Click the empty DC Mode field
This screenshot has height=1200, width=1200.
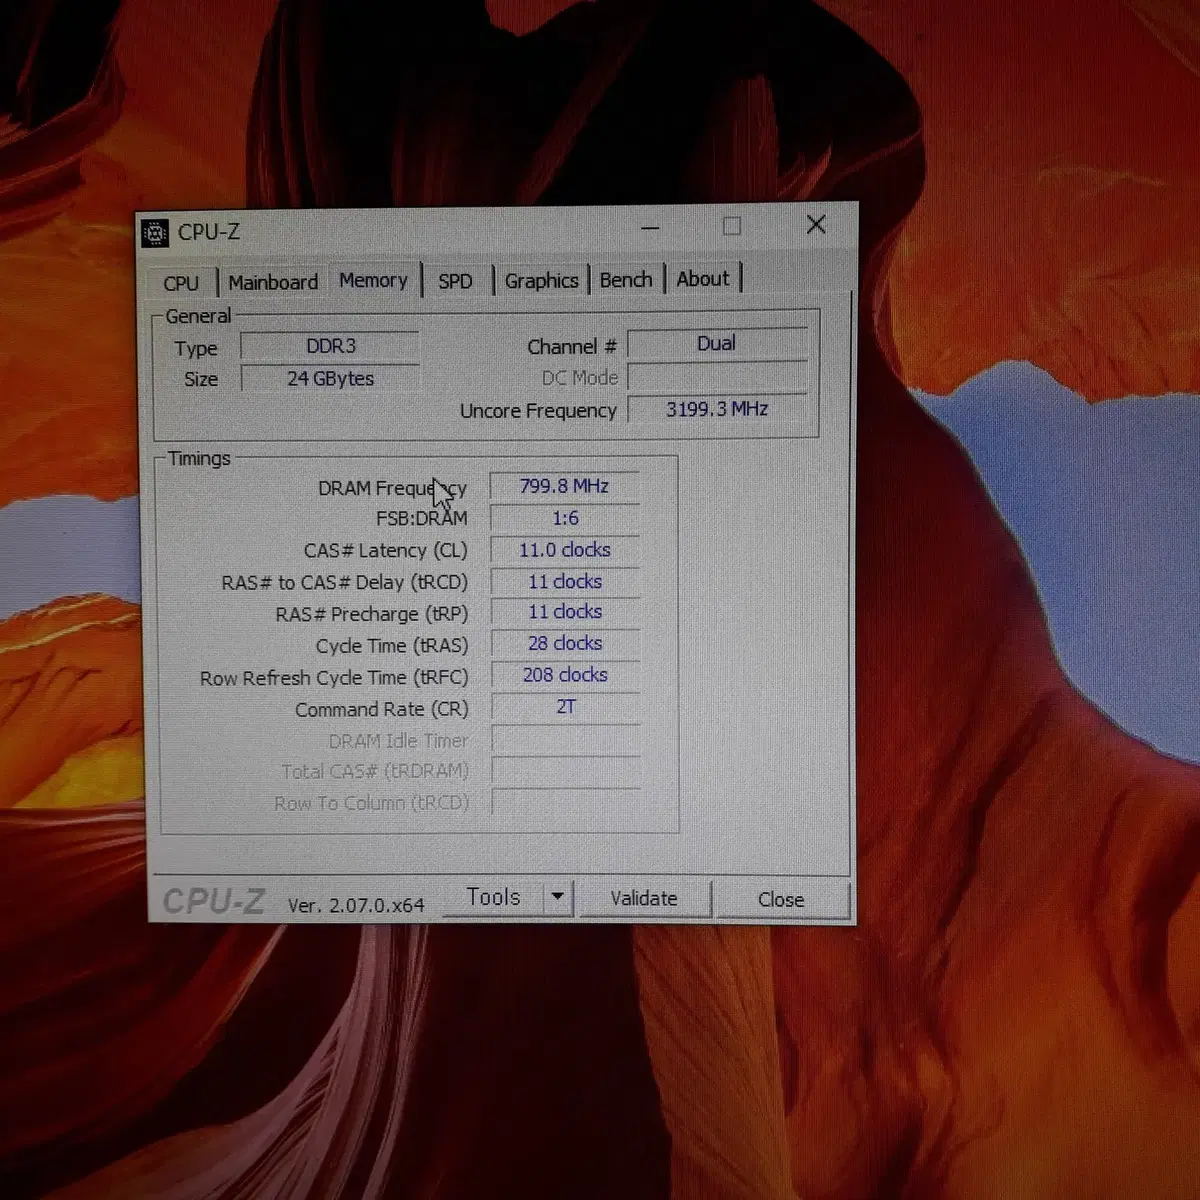click(717, 376)
